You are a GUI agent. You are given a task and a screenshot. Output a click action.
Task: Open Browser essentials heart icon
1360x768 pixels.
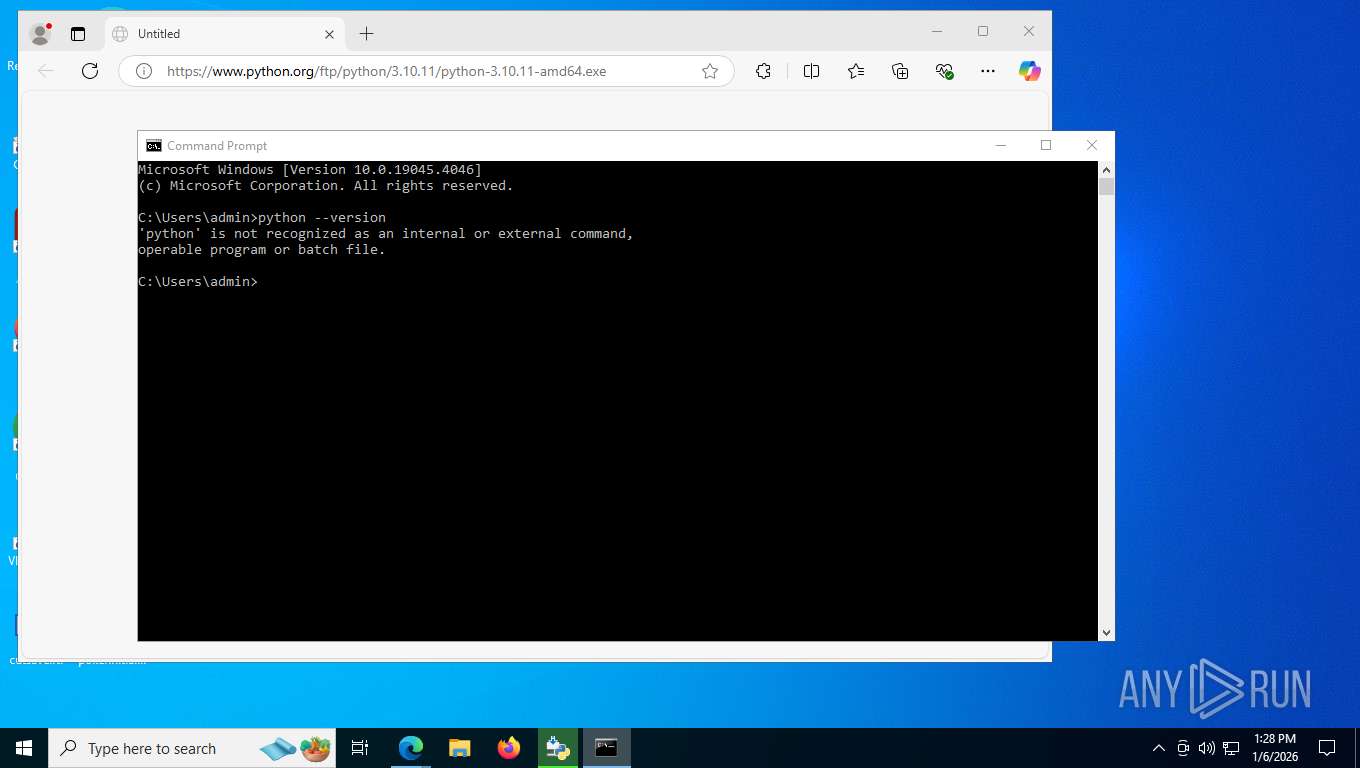[944, 71]
